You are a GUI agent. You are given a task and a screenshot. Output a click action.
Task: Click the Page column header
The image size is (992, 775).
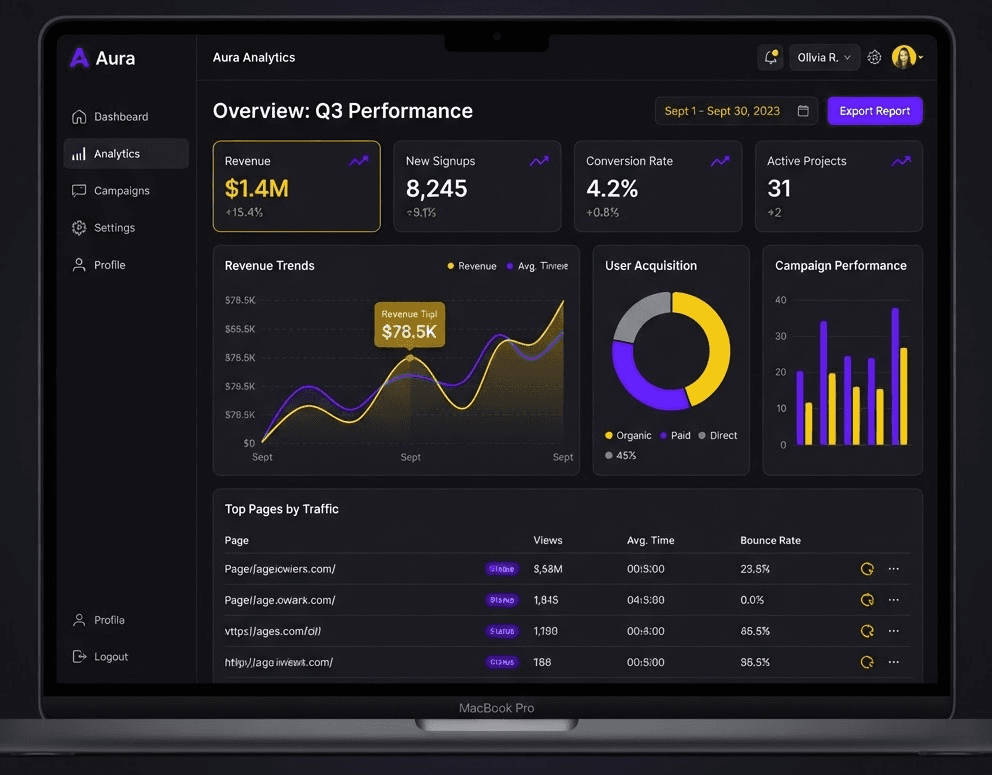click(237, 540)
